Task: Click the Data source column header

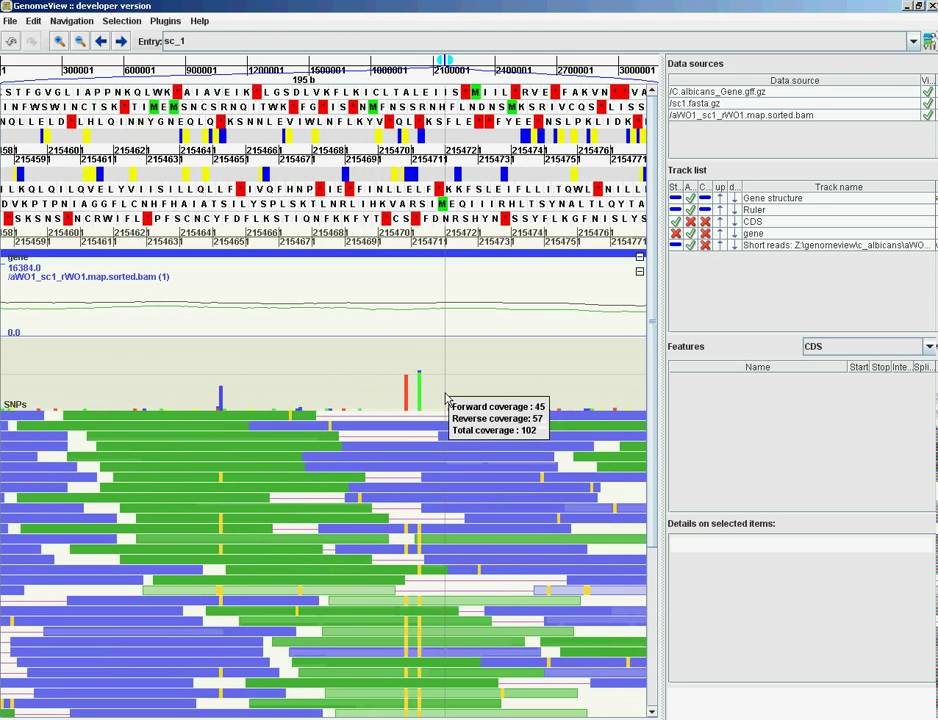Action: (x=794, y=80)
